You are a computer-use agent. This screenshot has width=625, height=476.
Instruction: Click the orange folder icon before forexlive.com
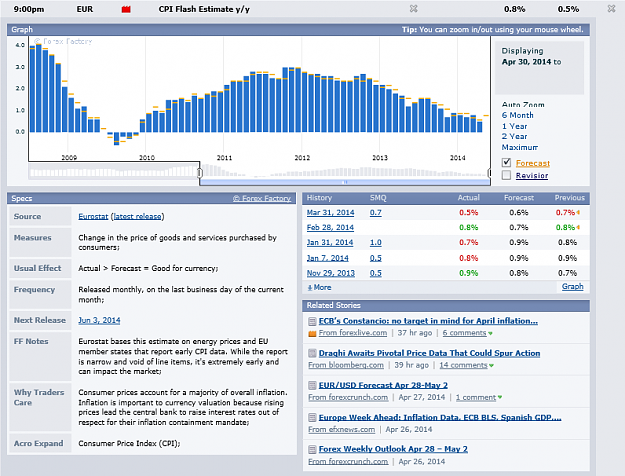[312, 334]
